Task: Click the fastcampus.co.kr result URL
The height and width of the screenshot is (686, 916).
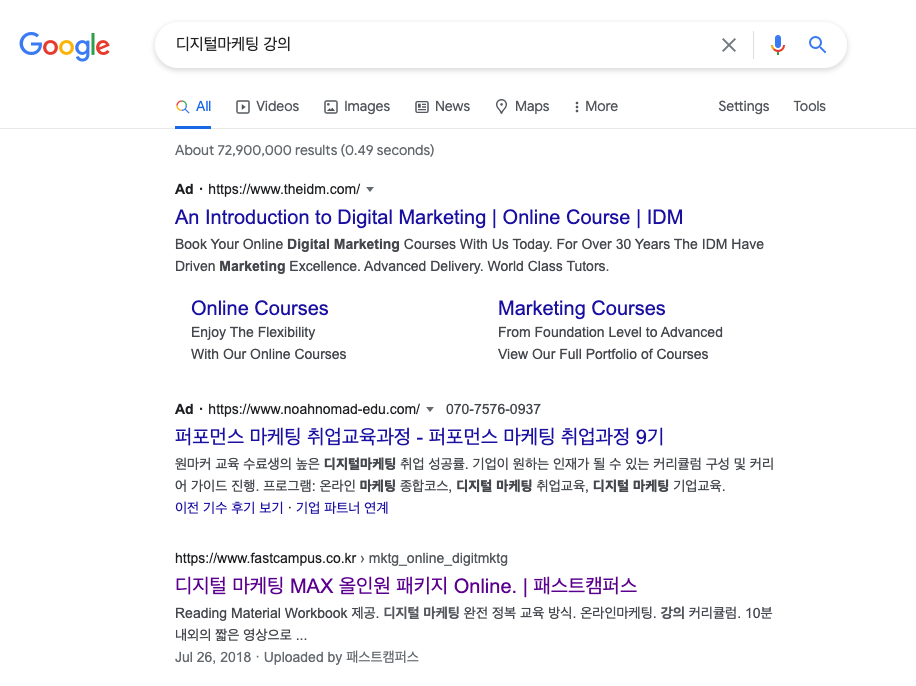Action: [341, 558]
